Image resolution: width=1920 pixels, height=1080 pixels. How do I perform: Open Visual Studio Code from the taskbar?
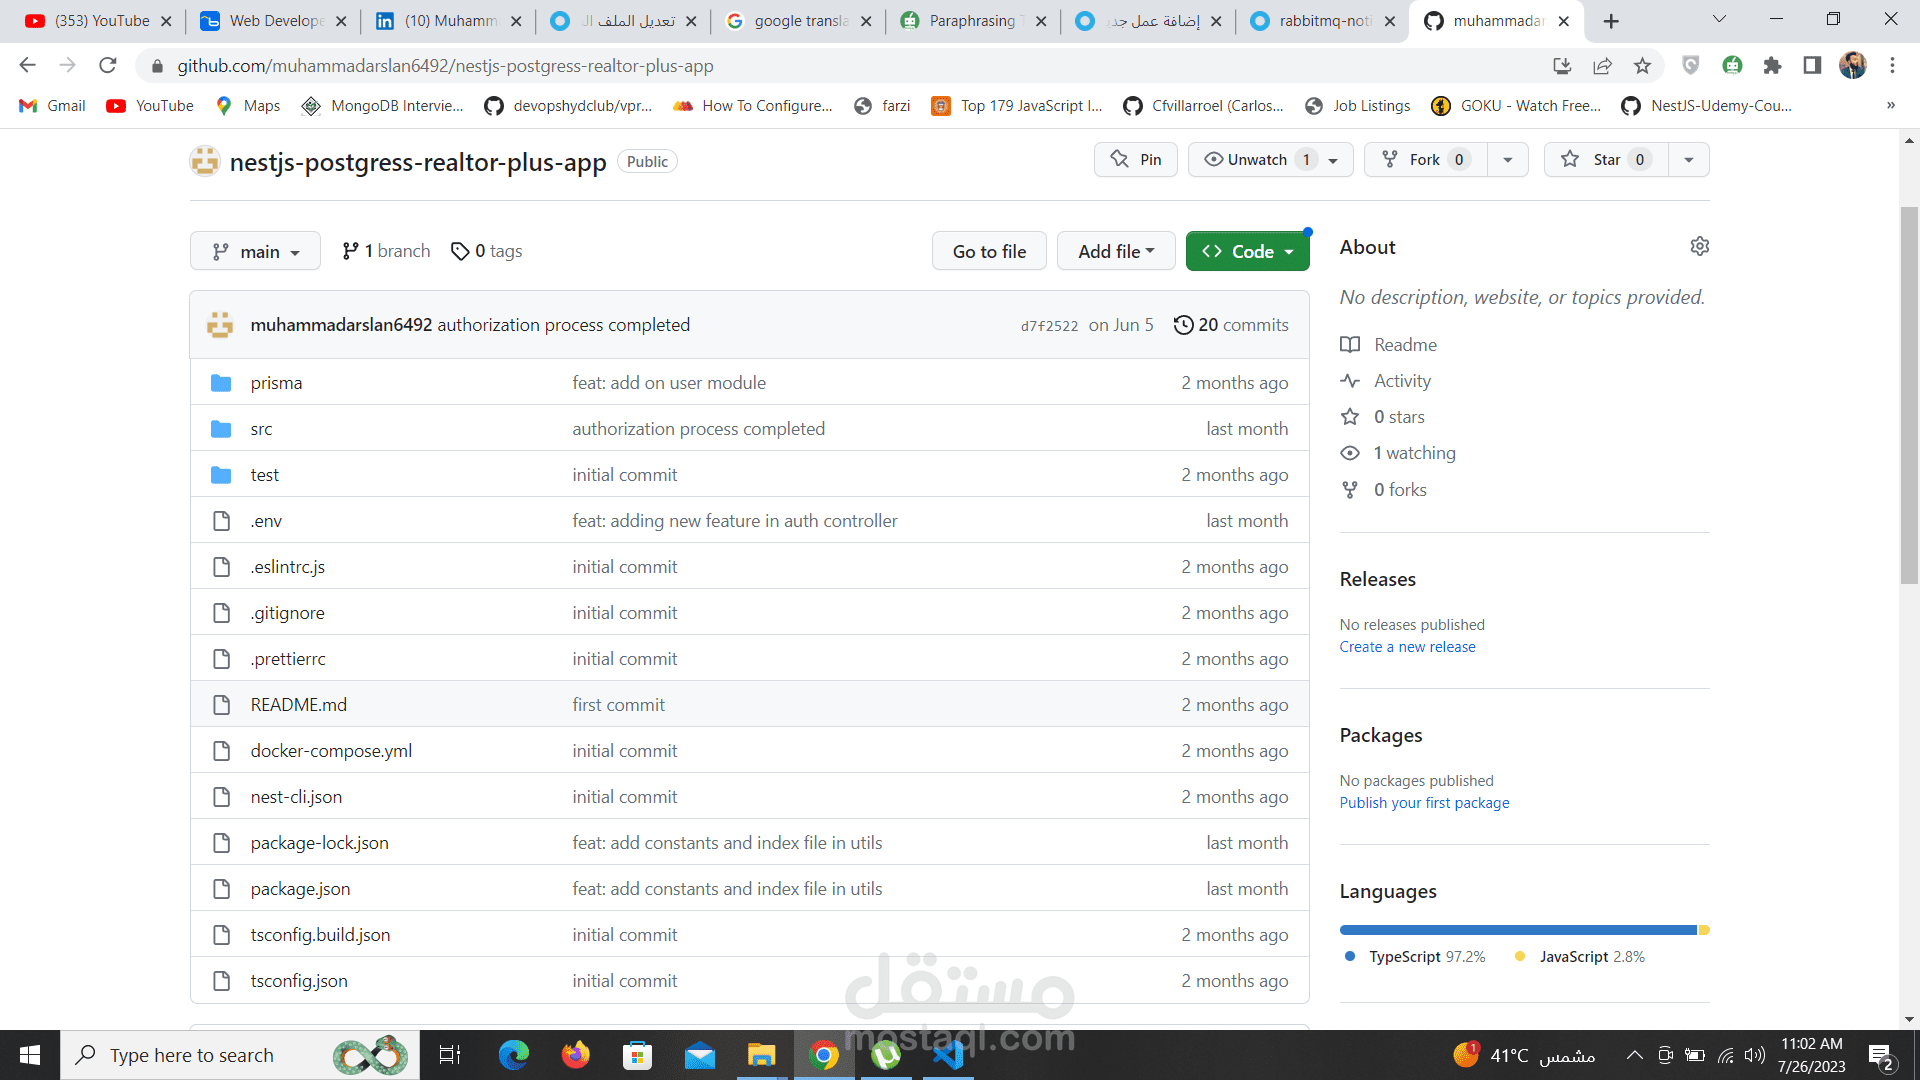(x=947, y=1055)
